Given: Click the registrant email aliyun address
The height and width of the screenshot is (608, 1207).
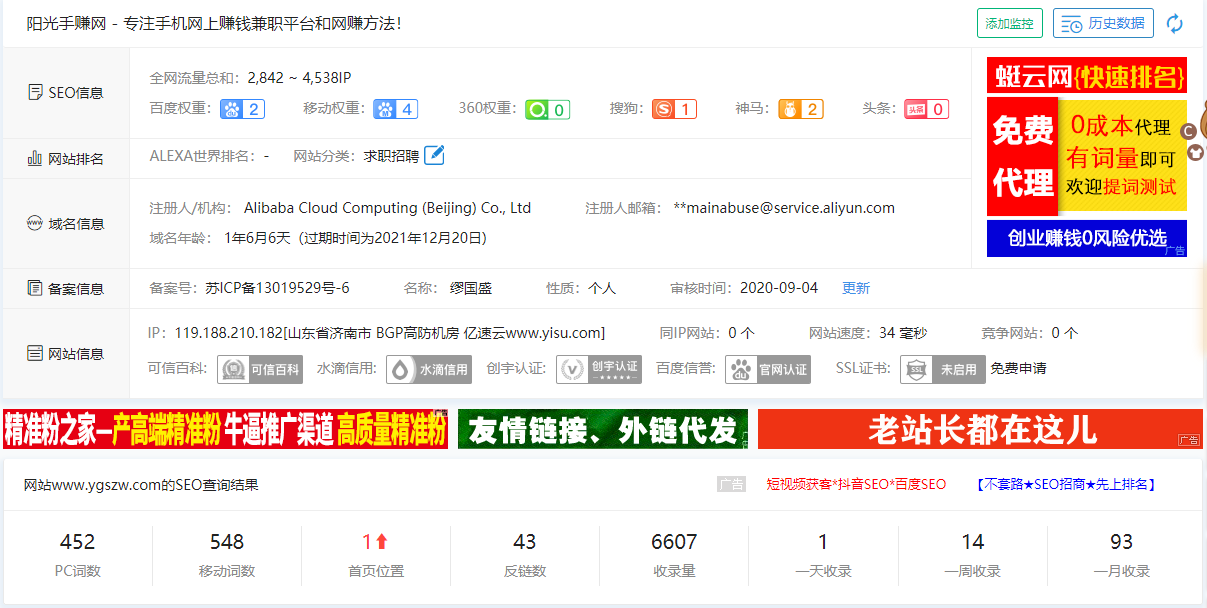Looking at the screenshot, I should click(x=784, y=208).
